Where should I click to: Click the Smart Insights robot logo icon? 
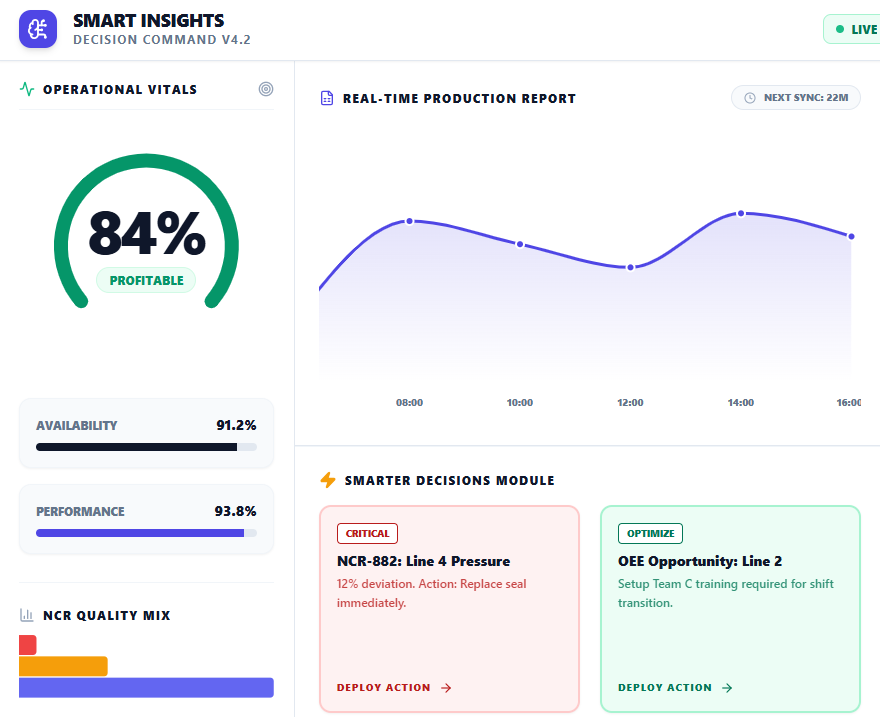tap(38, 29)
